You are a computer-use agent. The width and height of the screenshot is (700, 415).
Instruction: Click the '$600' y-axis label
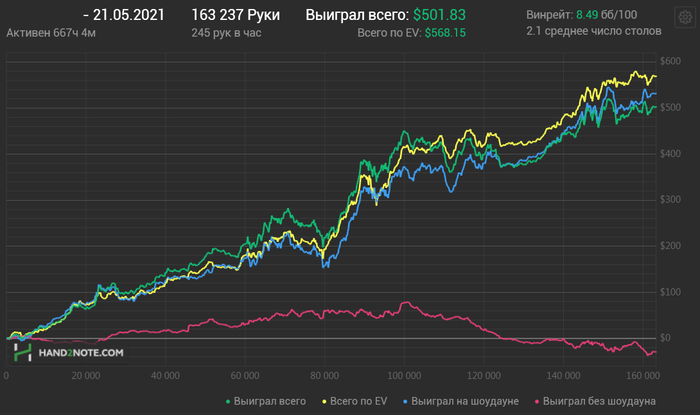(671, 61)
